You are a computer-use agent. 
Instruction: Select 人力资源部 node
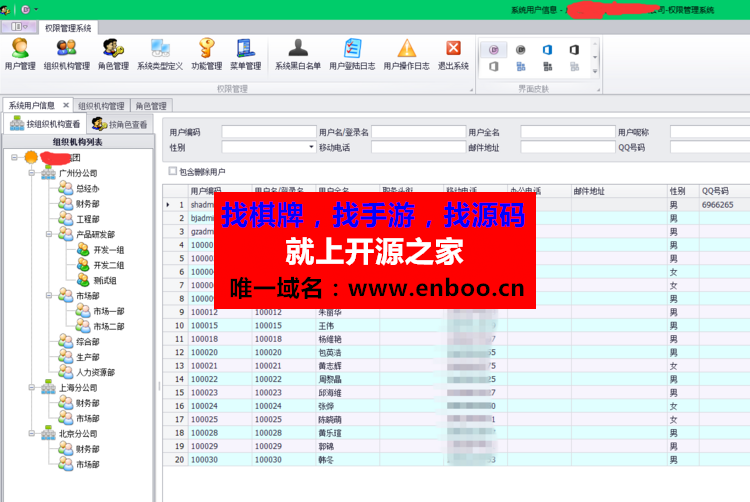click(x=95, y=372)
